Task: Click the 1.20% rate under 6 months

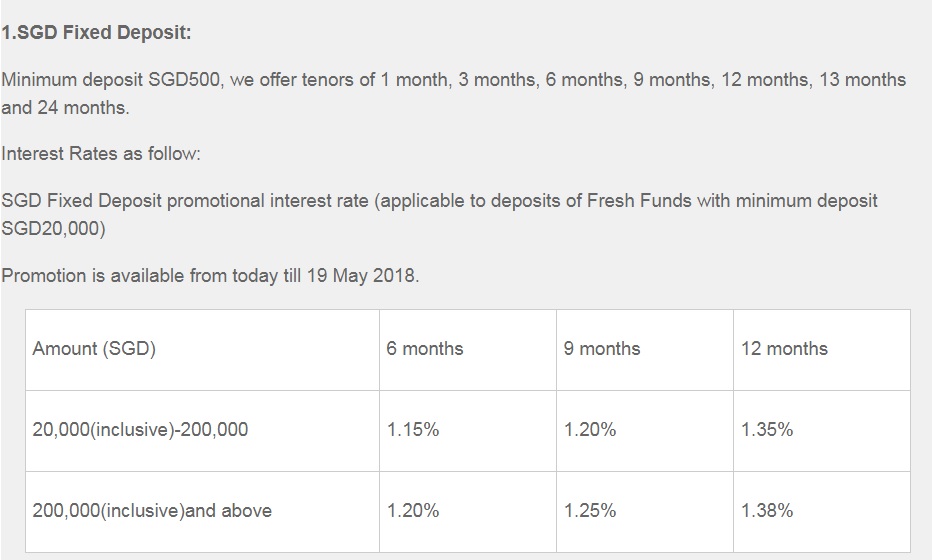Action: [413, 511]
